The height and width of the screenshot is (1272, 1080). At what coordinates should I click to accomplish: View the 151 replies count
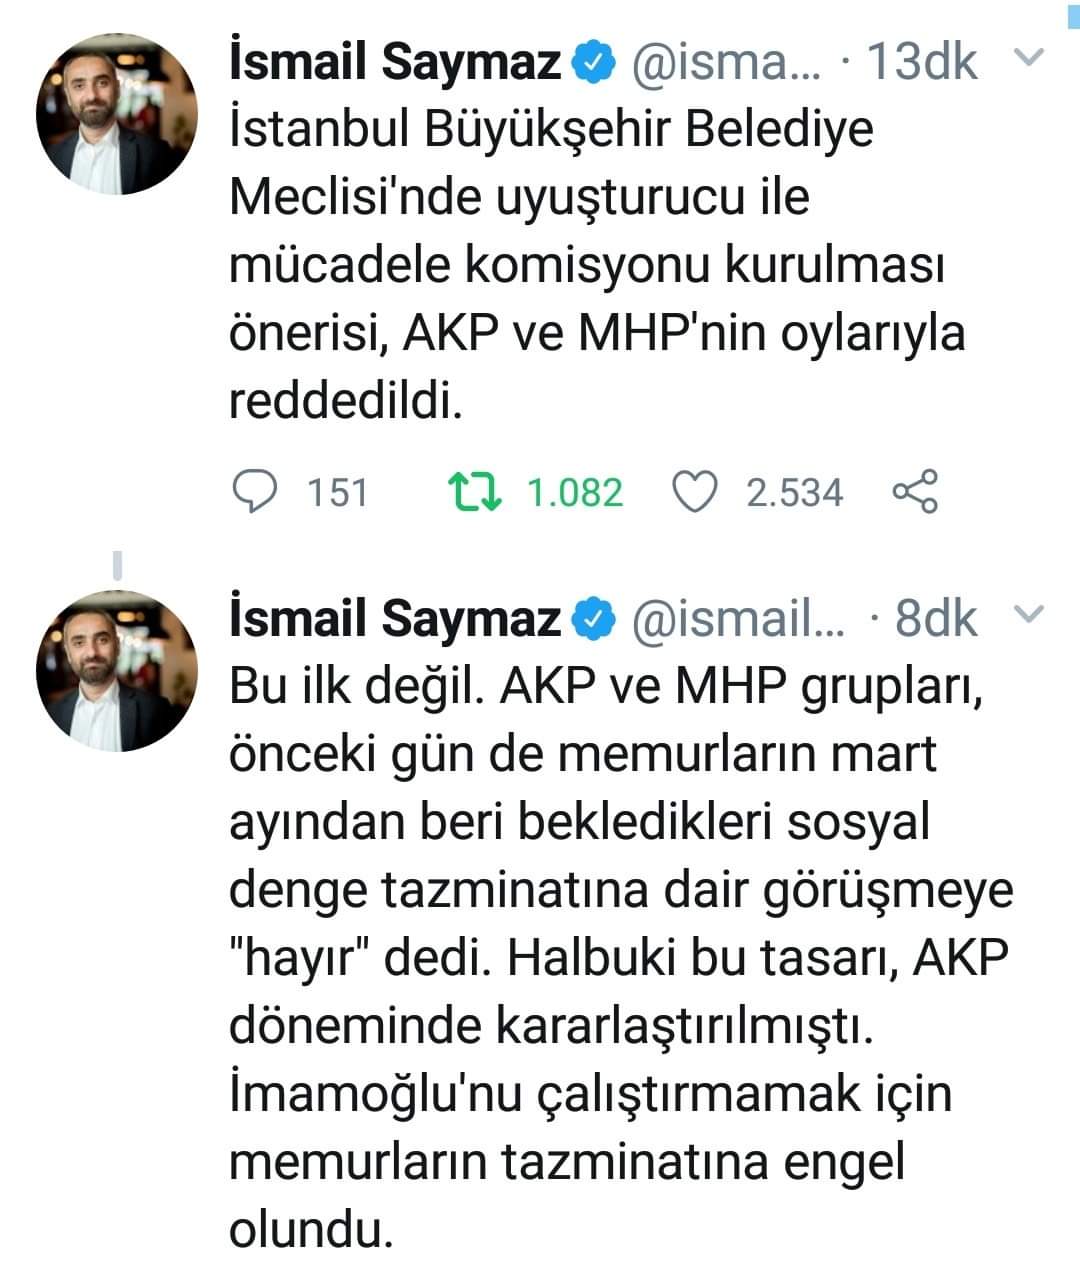337,493
